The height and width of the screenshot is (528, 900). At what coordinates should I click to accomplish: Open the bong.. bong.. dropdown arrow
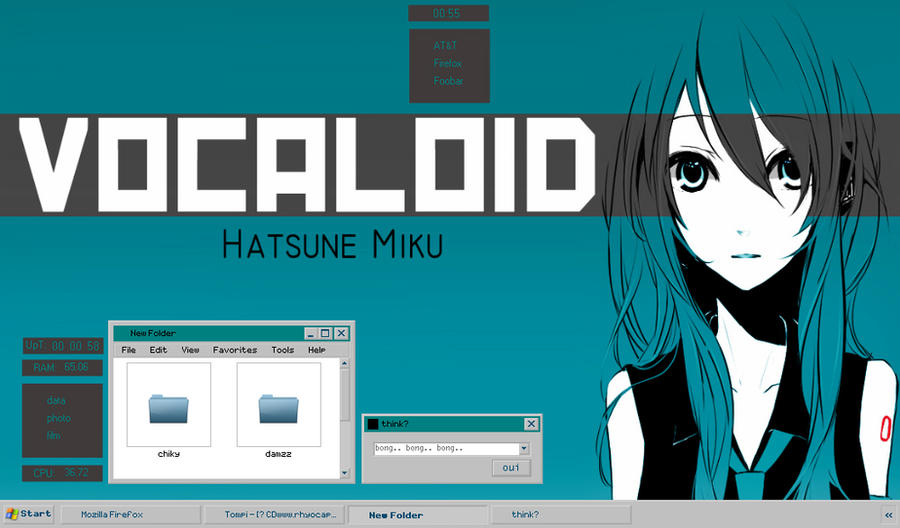point(524,448)
